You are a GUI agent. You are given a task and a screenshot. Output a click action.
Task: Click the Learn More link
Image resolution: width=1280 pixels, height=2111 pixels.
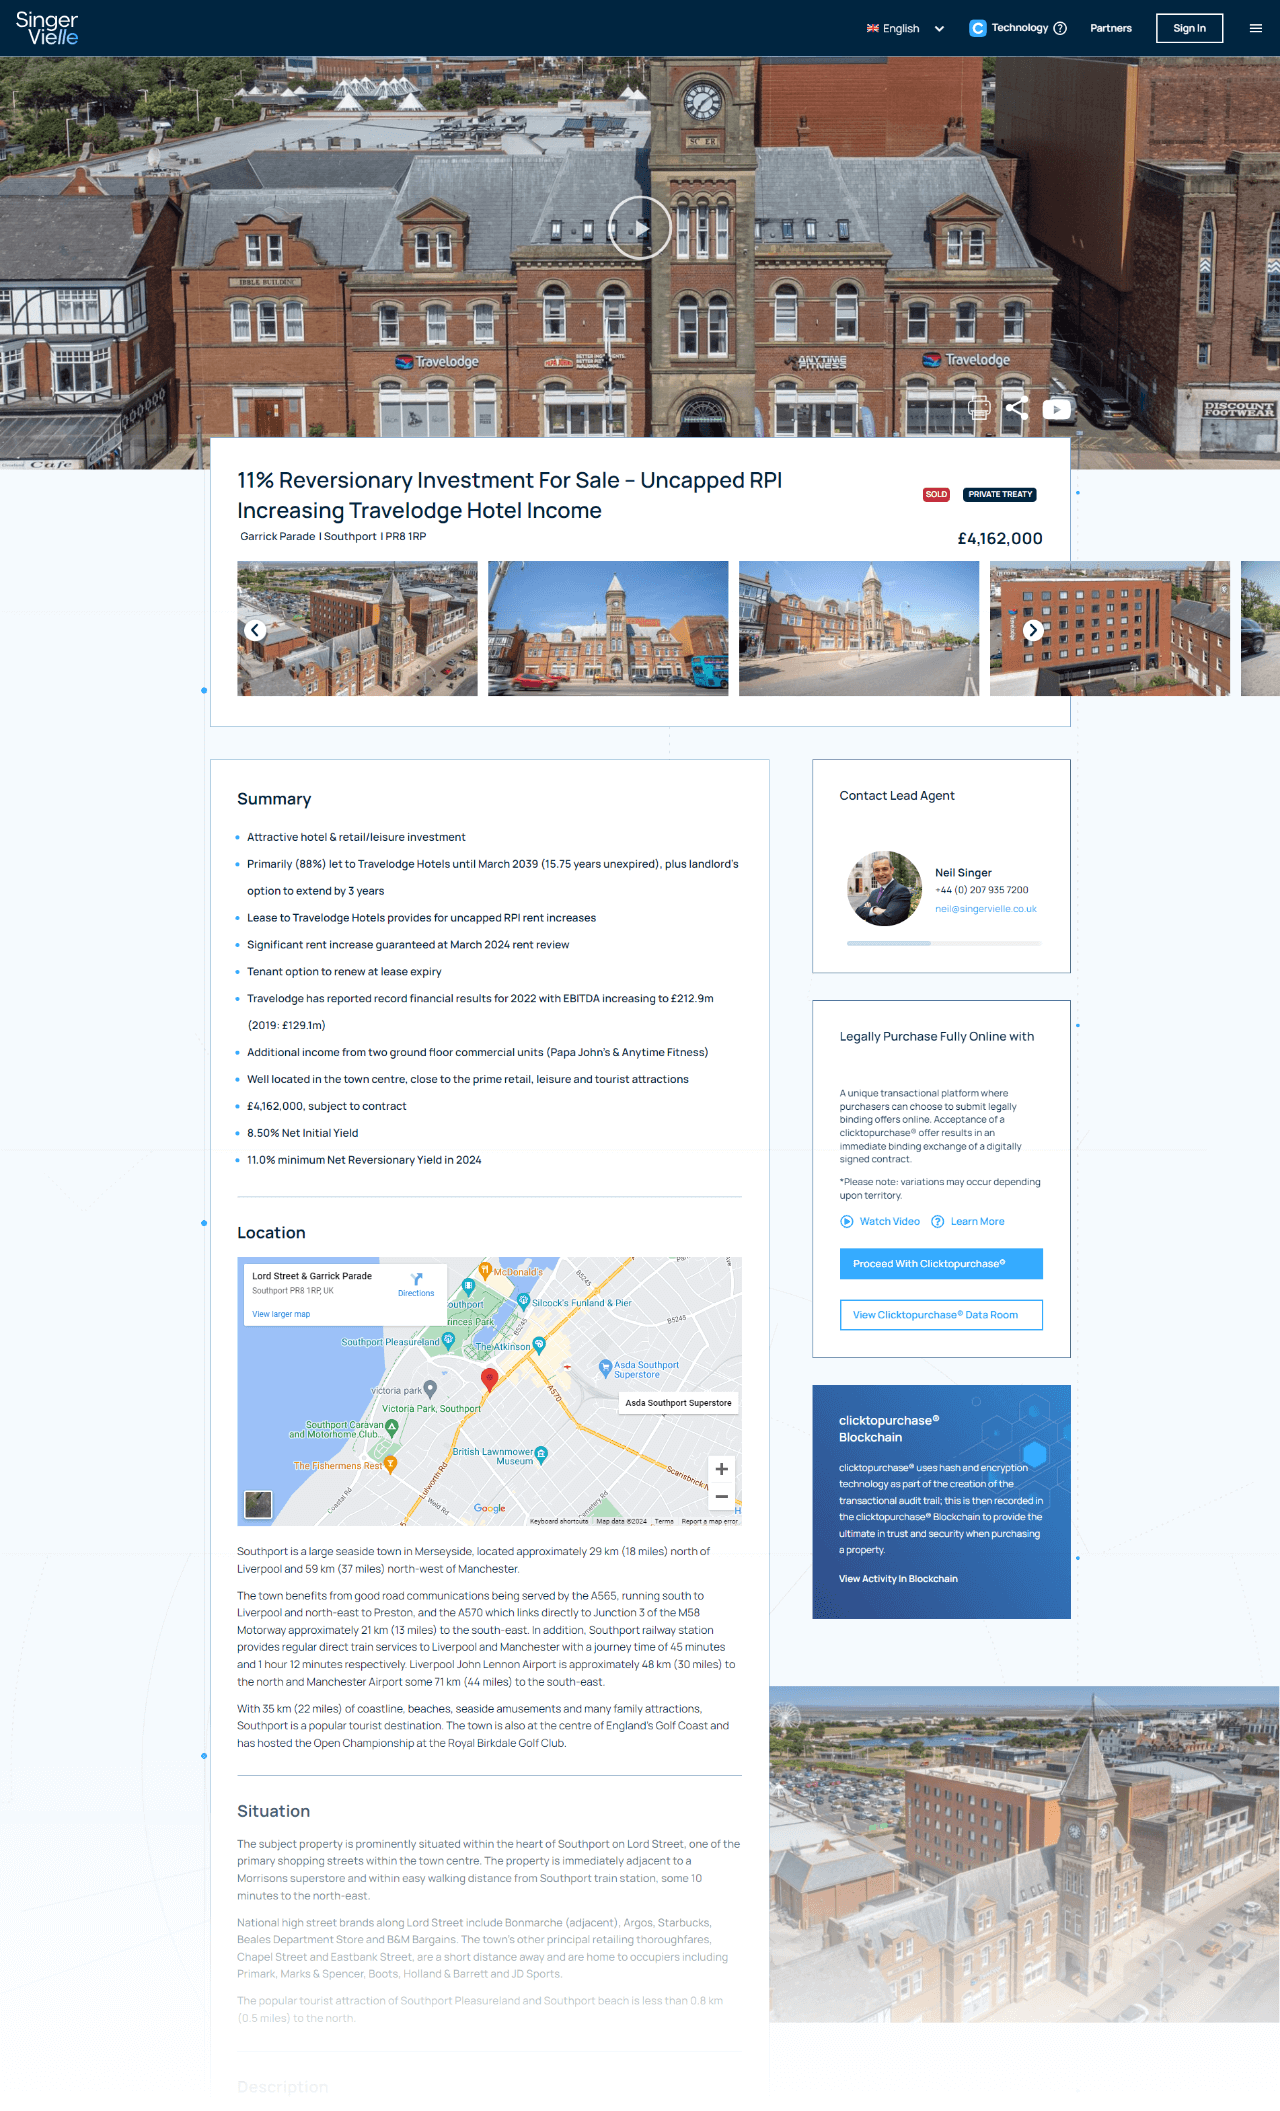[x=978, y=1221]
